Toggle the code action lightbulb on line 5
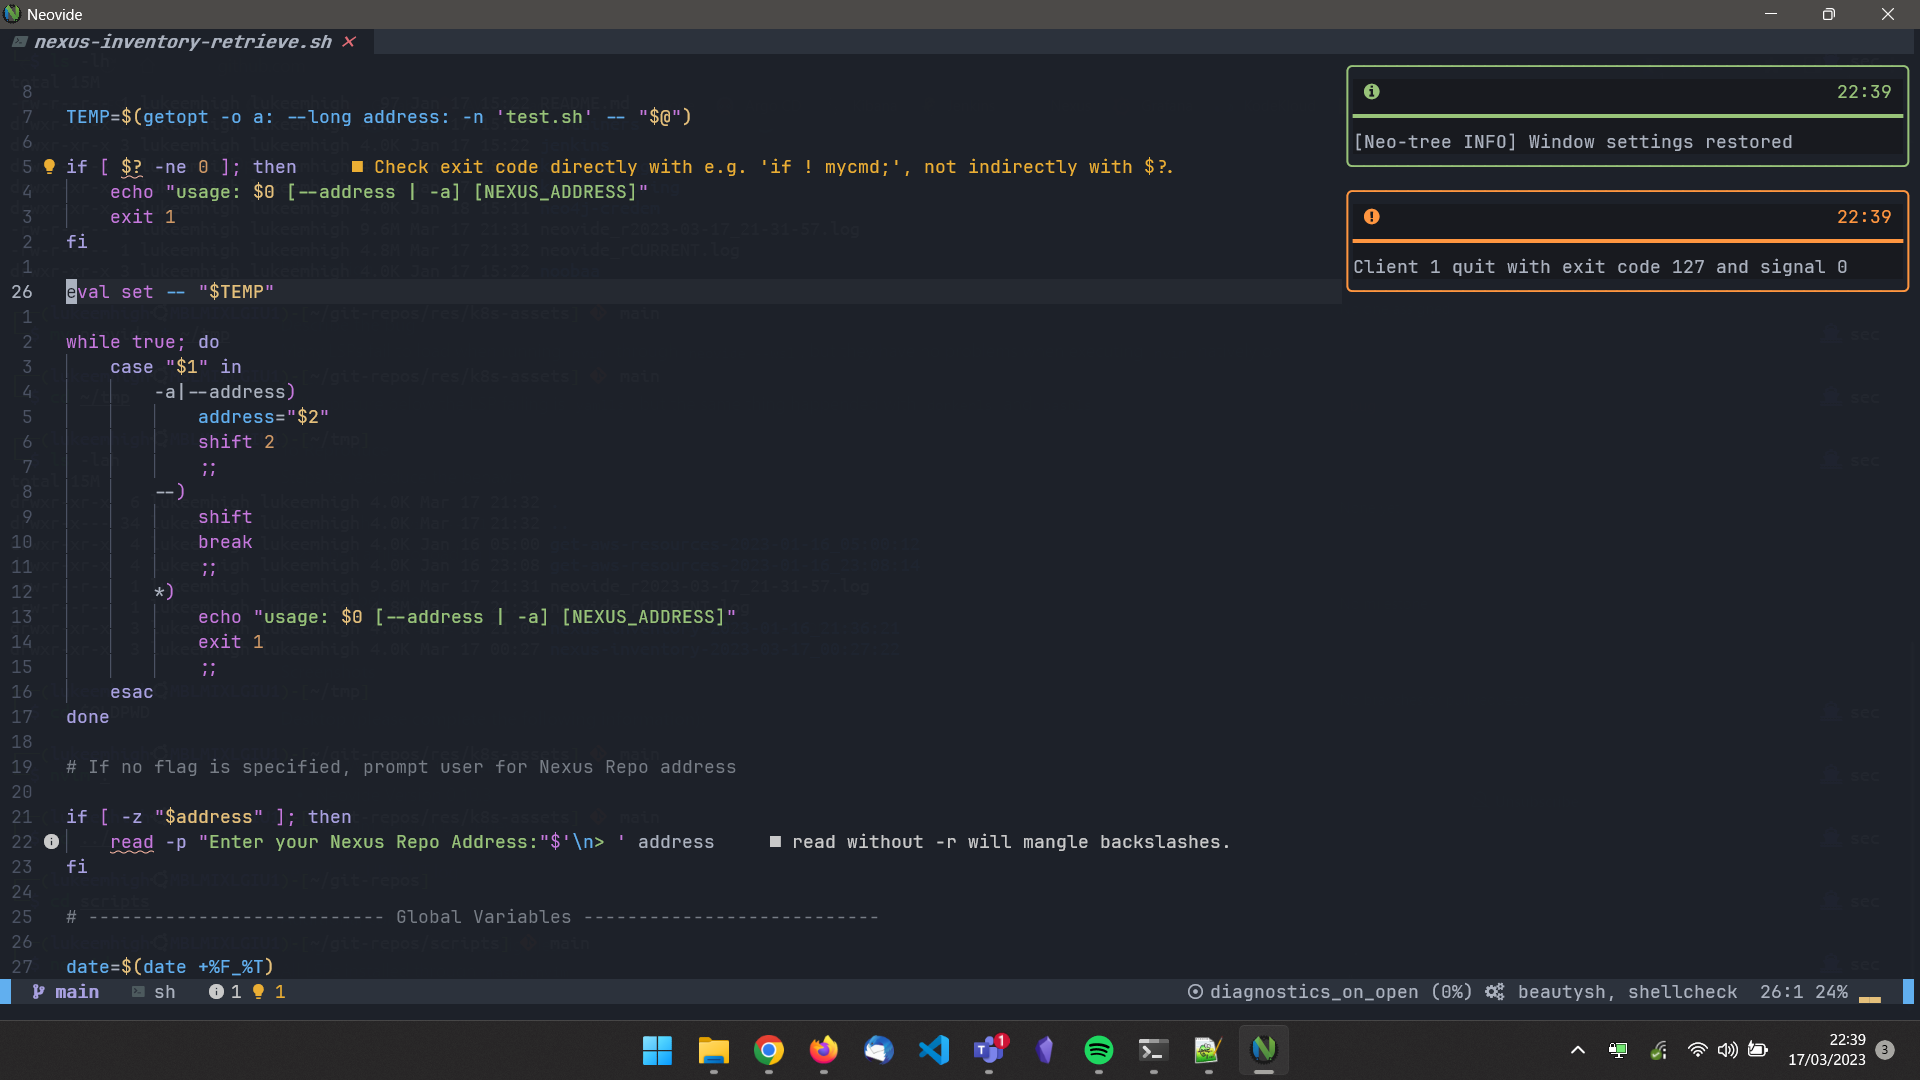This screenshot has width=1920, height=1080. pos(49,166)
